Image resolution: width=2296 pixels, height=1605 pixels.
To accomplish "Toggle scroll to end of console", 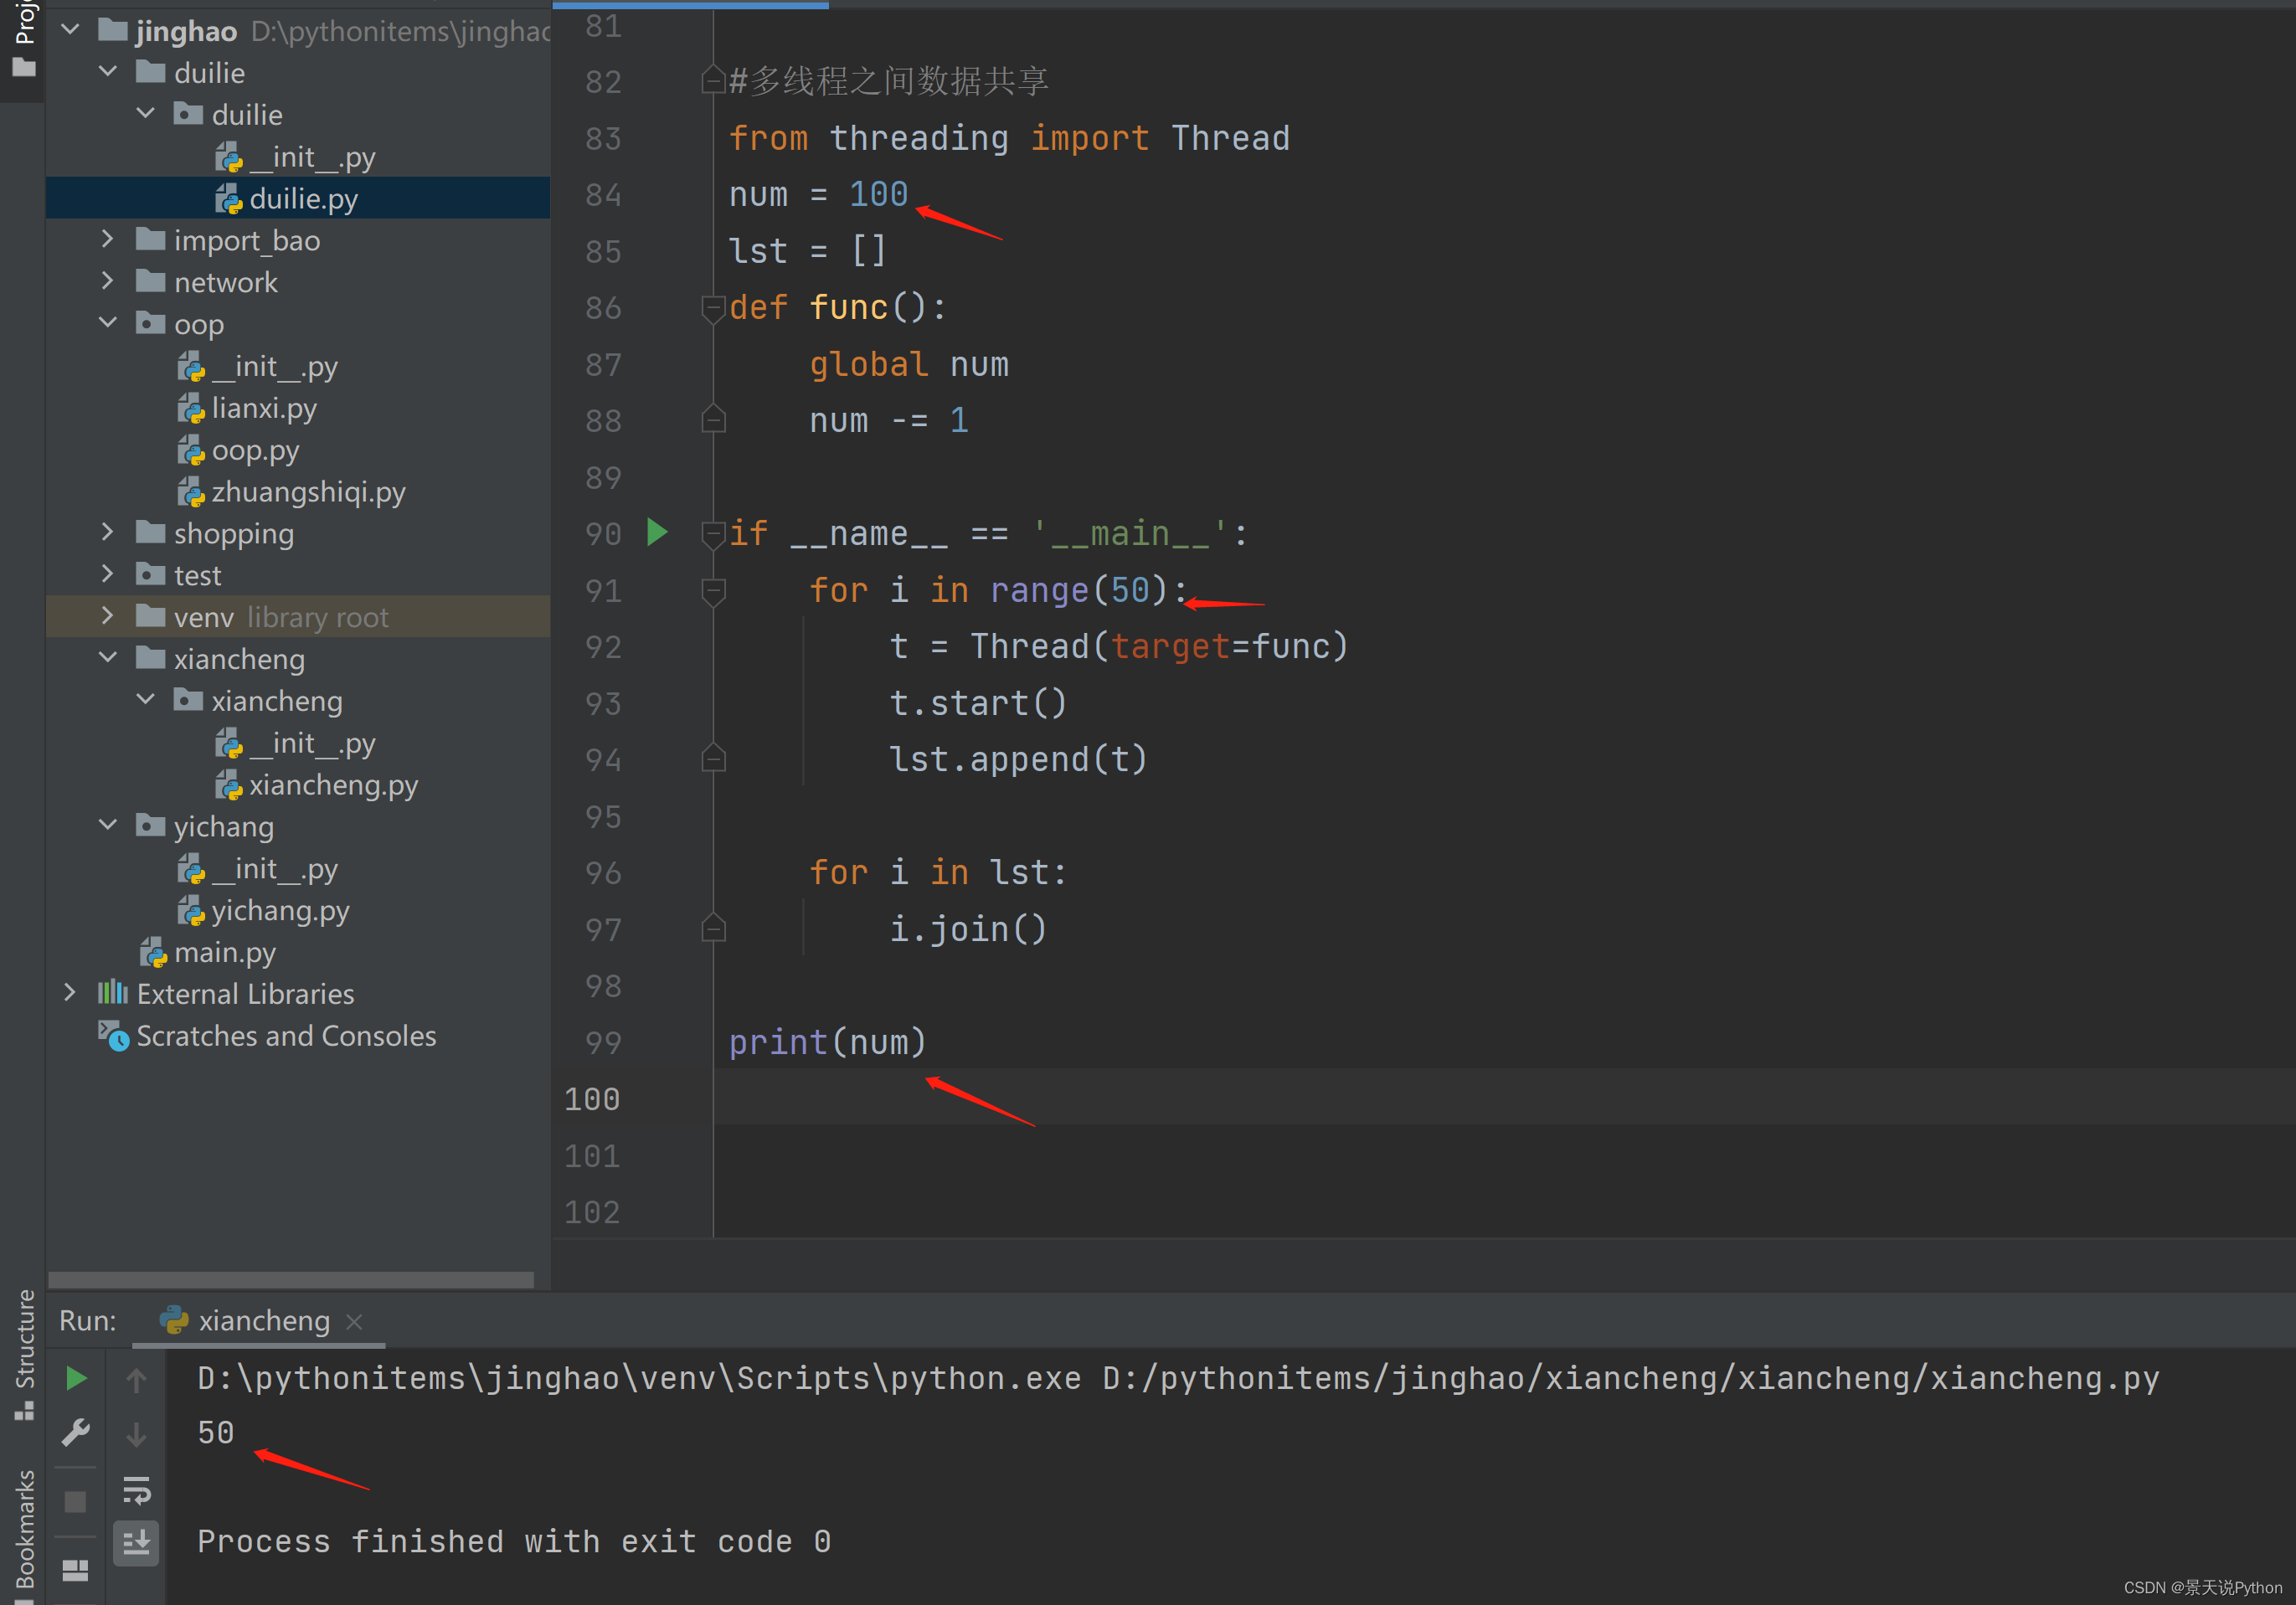I will pos(137,1542).
